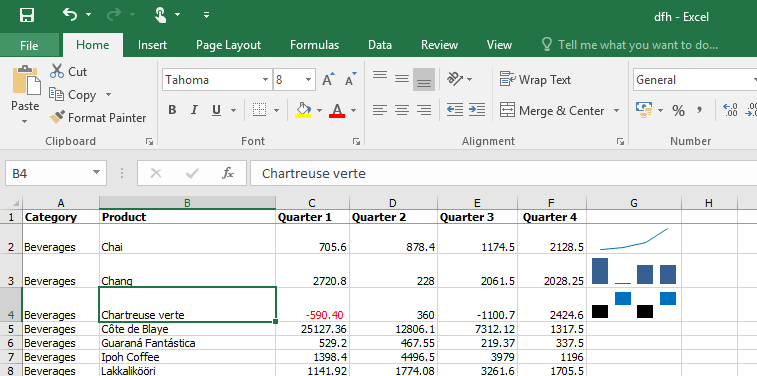This screenshot has width=757, height=376.
Task: Click the Undo arrow icon
Action: (70, 15)
